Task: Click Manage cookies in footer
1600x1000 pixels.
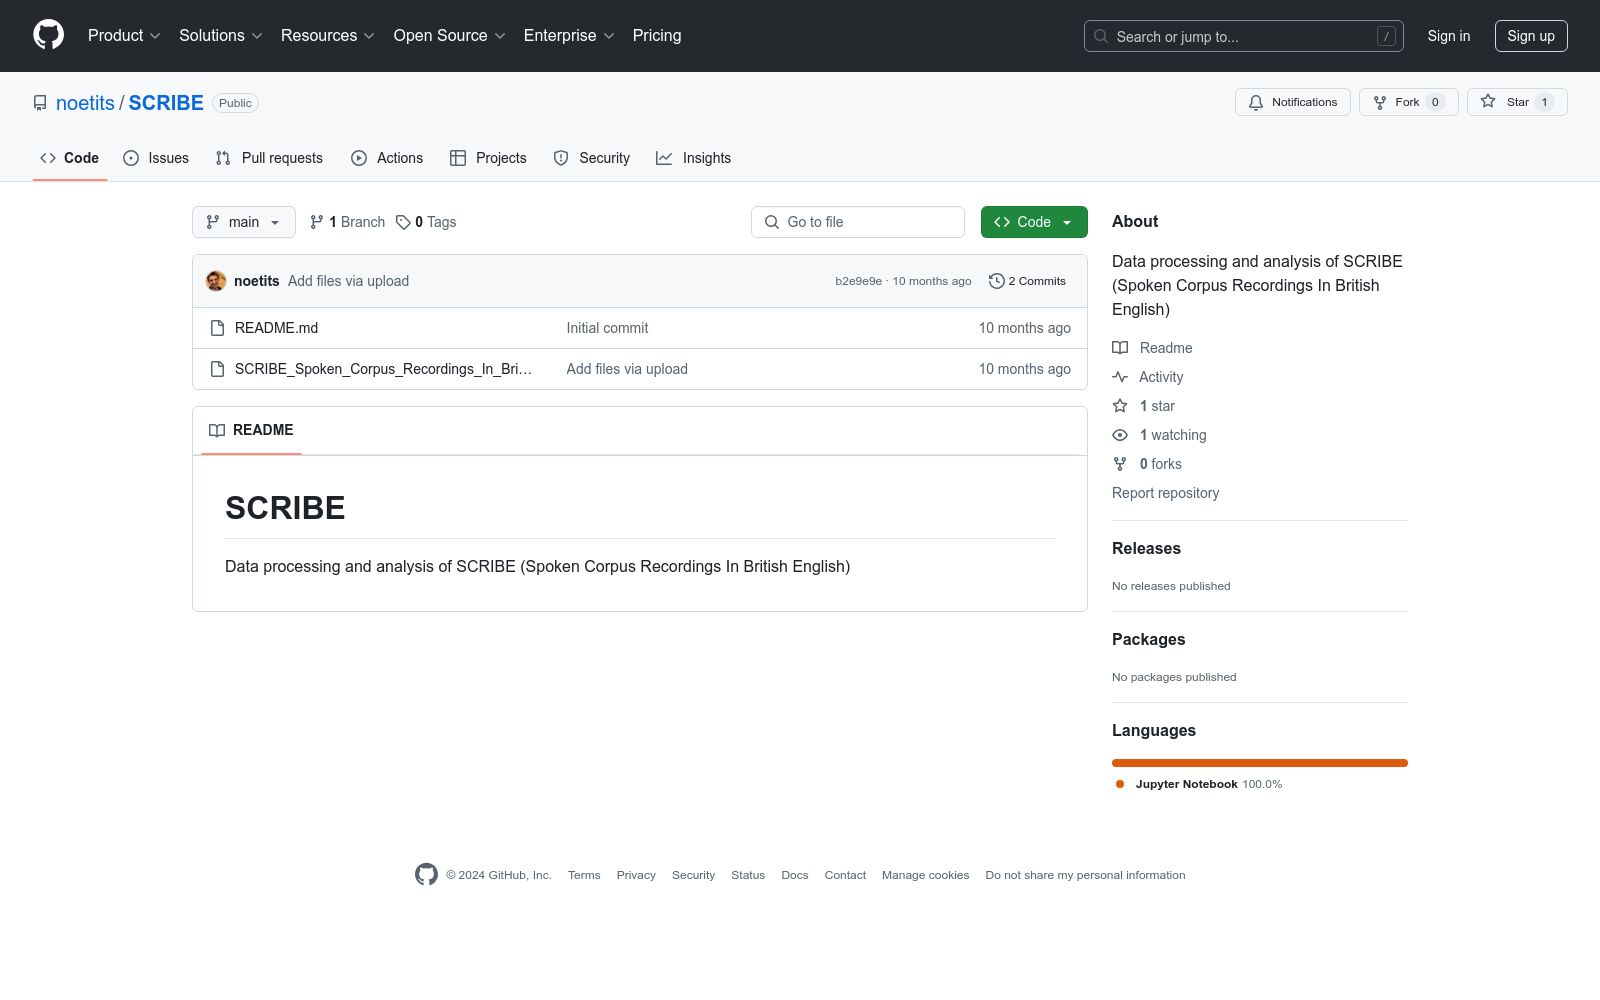Action: (926, 875)
